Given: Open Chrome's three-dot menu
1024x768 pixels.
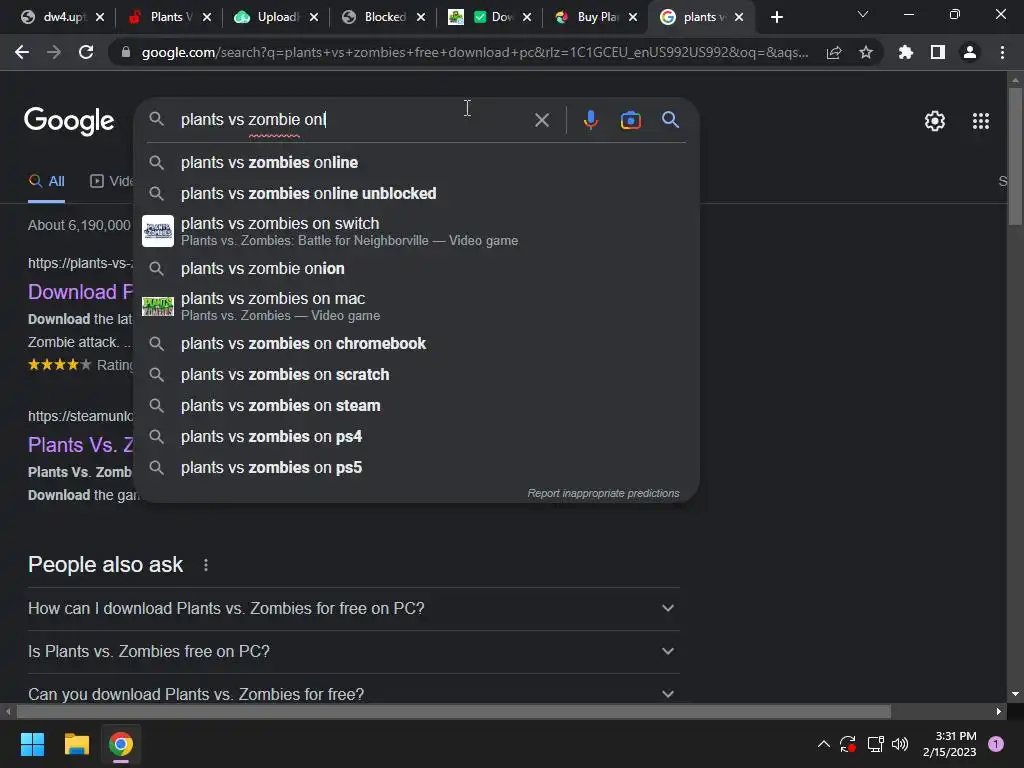Looking at the screenshot, I should tap(1002, 52).
